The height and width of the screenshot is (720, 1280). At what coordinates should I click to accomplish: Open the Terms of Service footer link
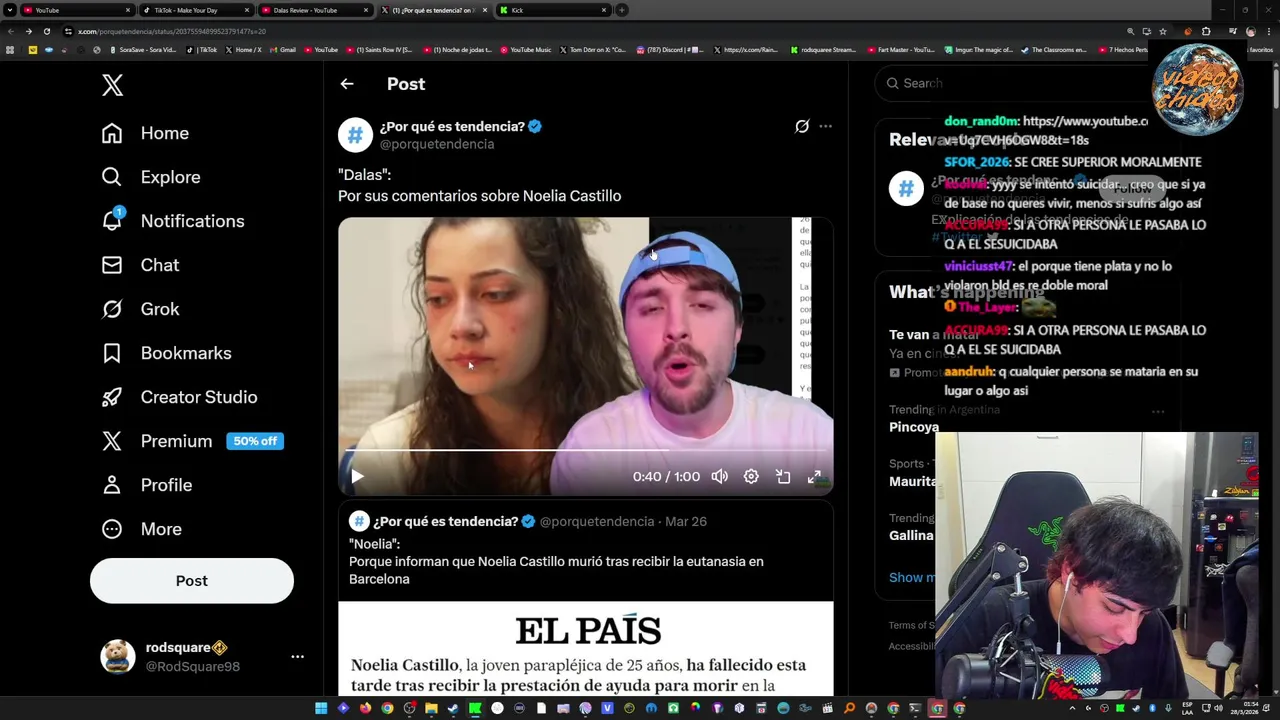(x=911, y=626)
